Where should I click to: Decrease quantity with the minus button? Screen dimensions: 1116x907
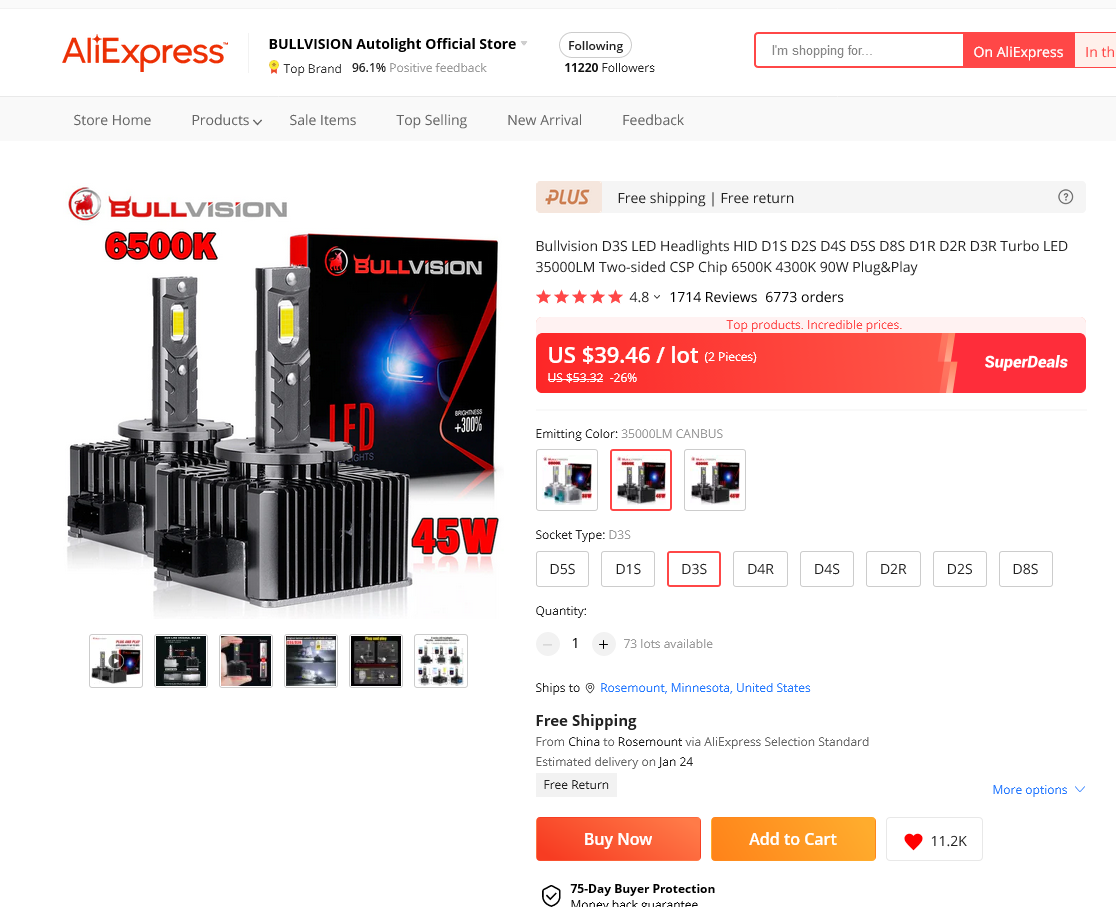click(x=547, y=644)
